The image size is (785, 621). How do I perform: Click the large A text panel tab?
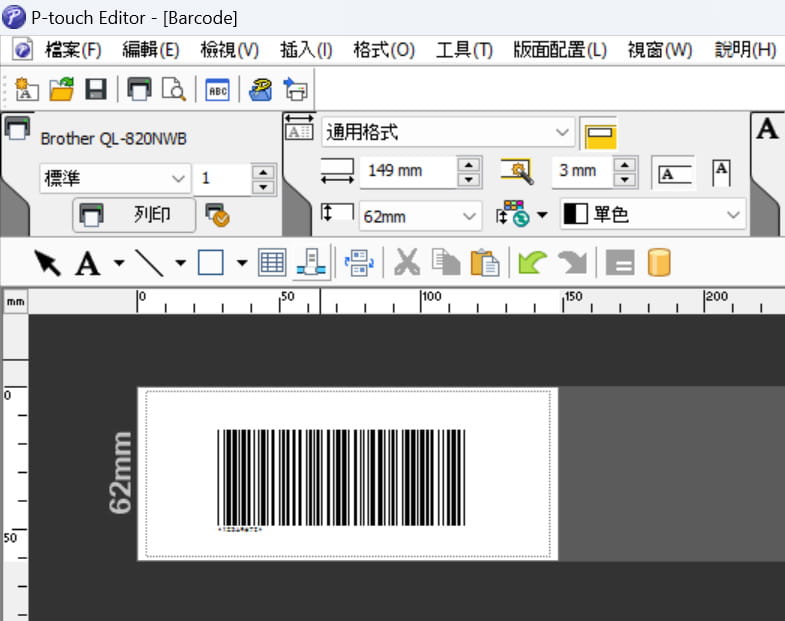tap(767, 129)
